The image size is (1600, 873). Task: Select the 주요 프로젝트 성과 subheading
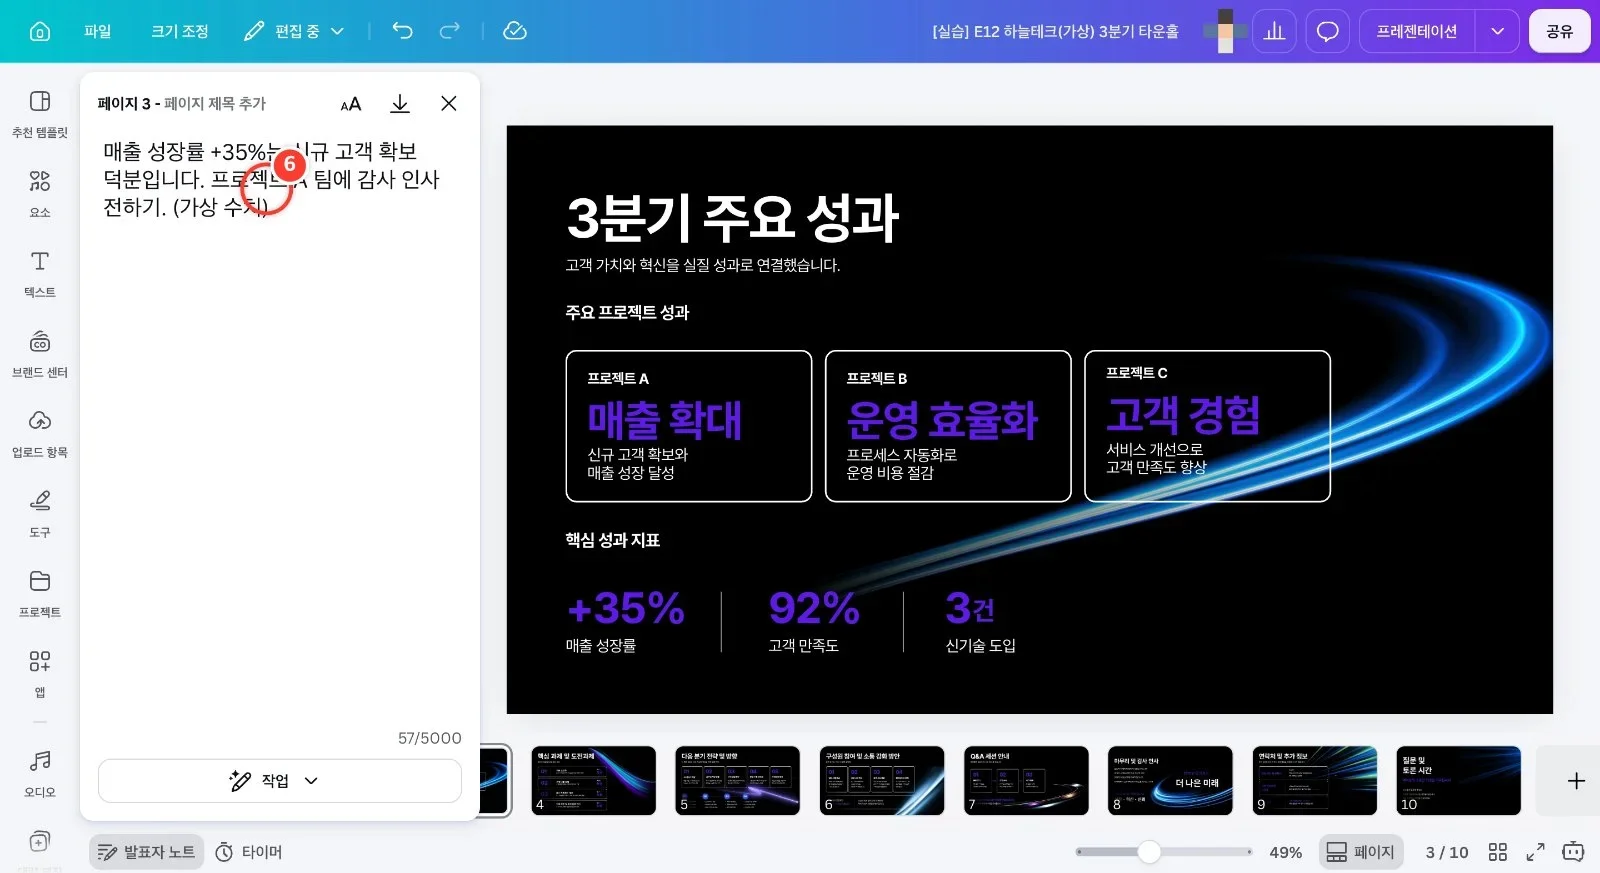(627, 312)
